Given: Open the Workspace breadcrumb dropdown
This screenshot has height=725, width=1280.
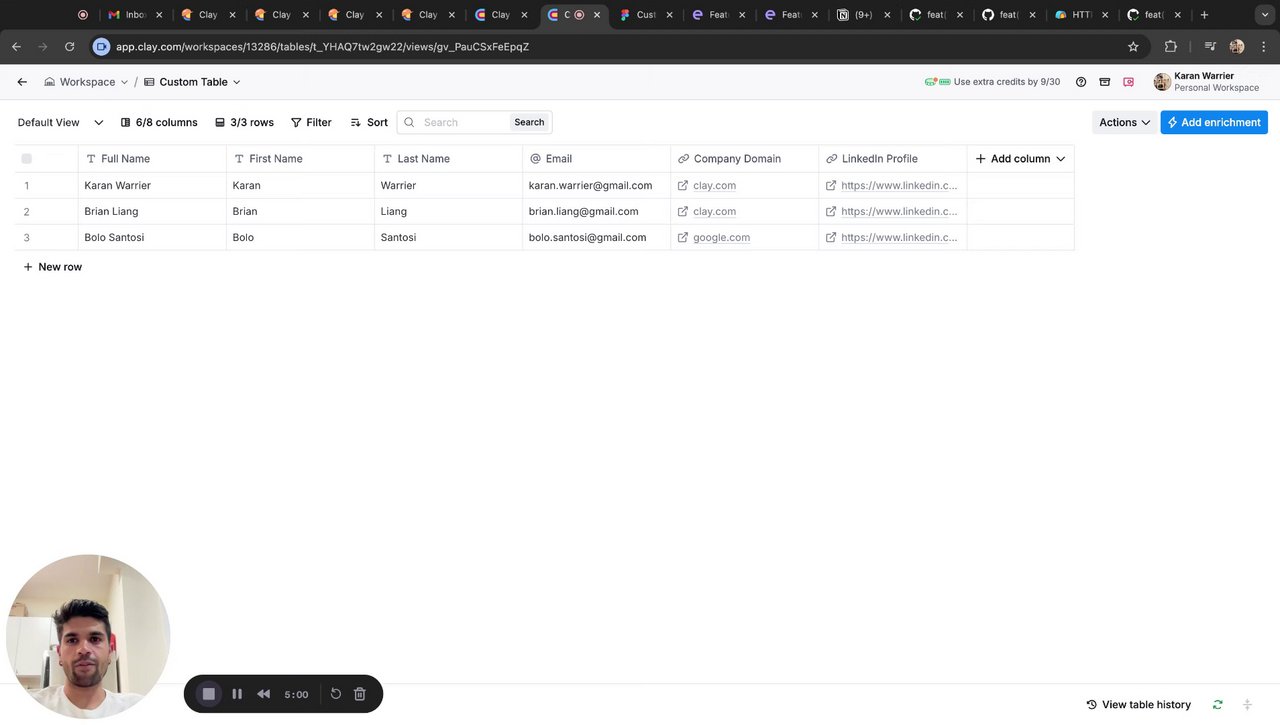Looking at the screenshot, I should click(86, 82).
